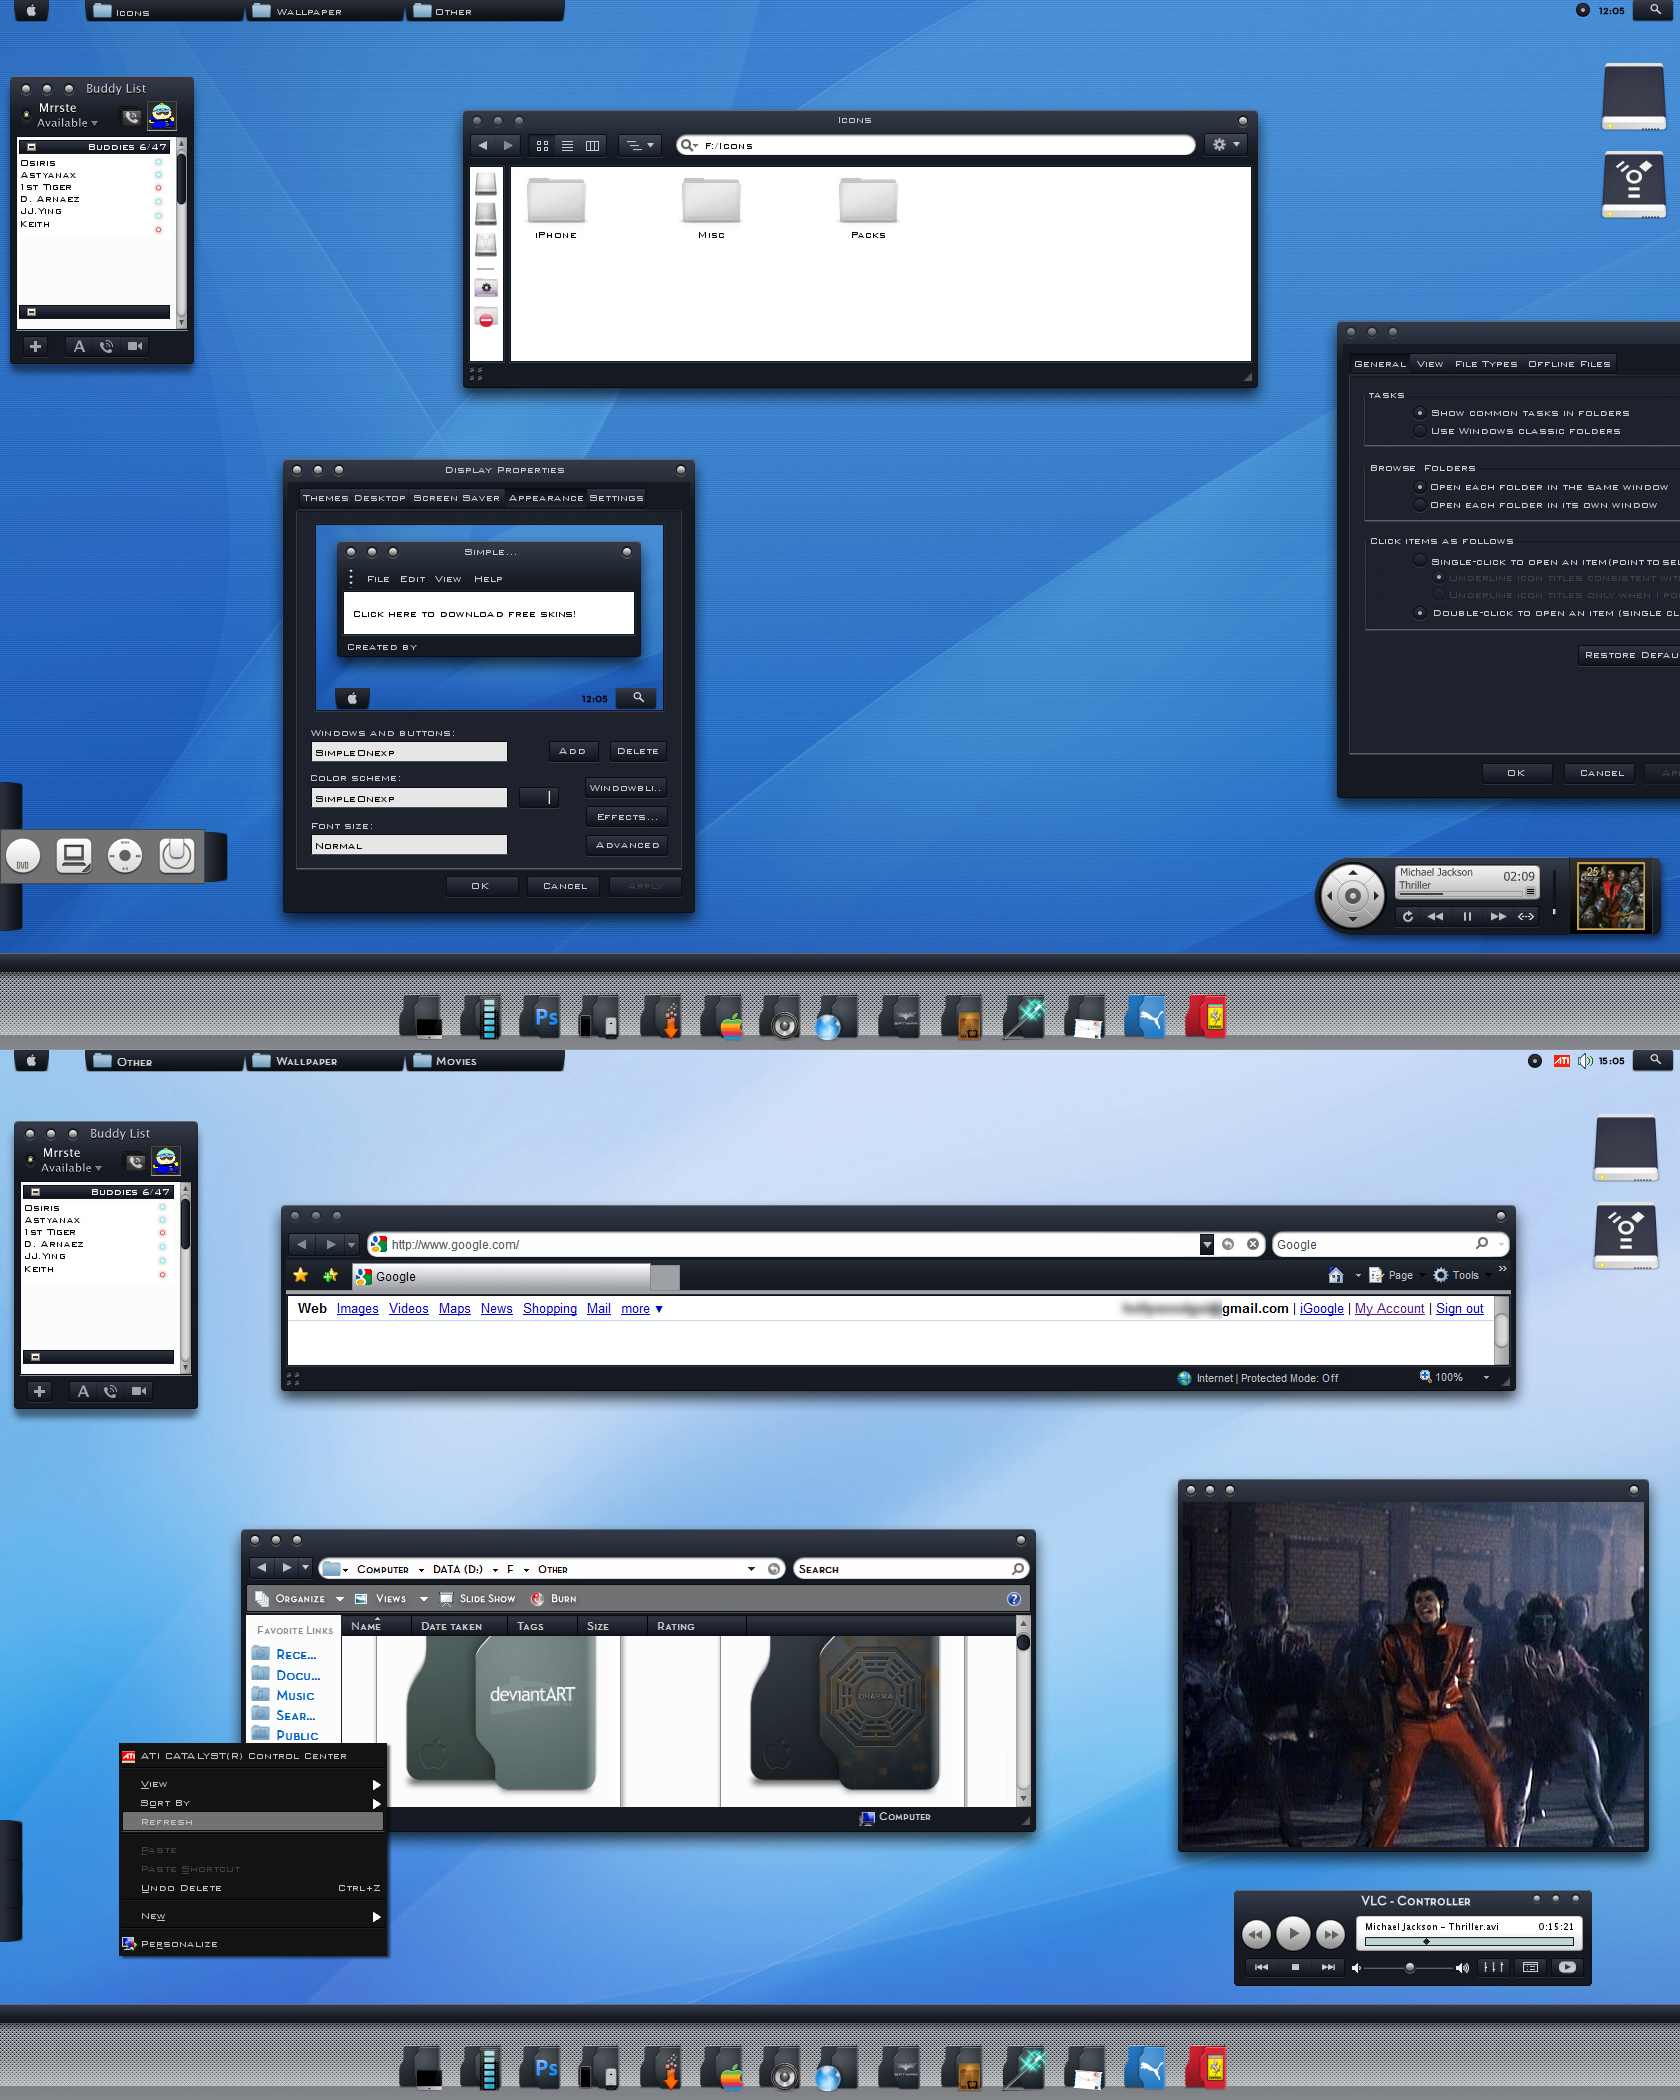This screenshot has width=1680, height=2100.
Task: Click the Advanced button in Display Properties
Action: (626, 845)
